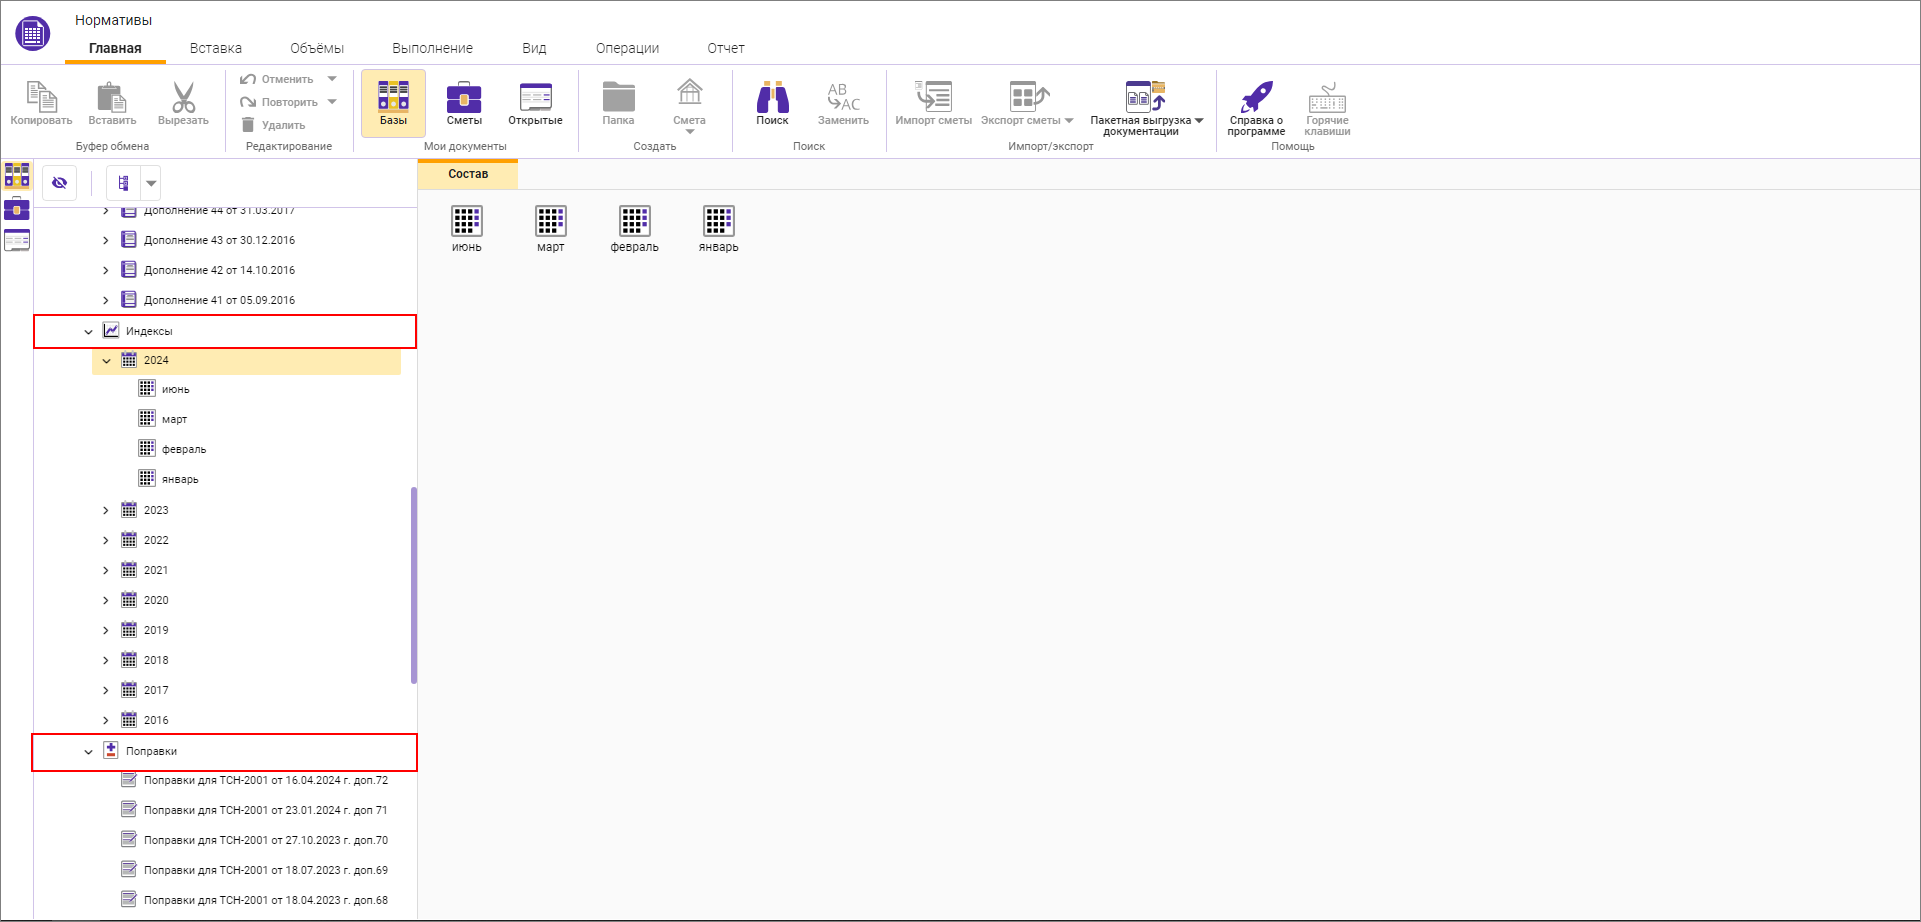Select year 2021 in tree
1921x922 pixels.
[156, 570]
